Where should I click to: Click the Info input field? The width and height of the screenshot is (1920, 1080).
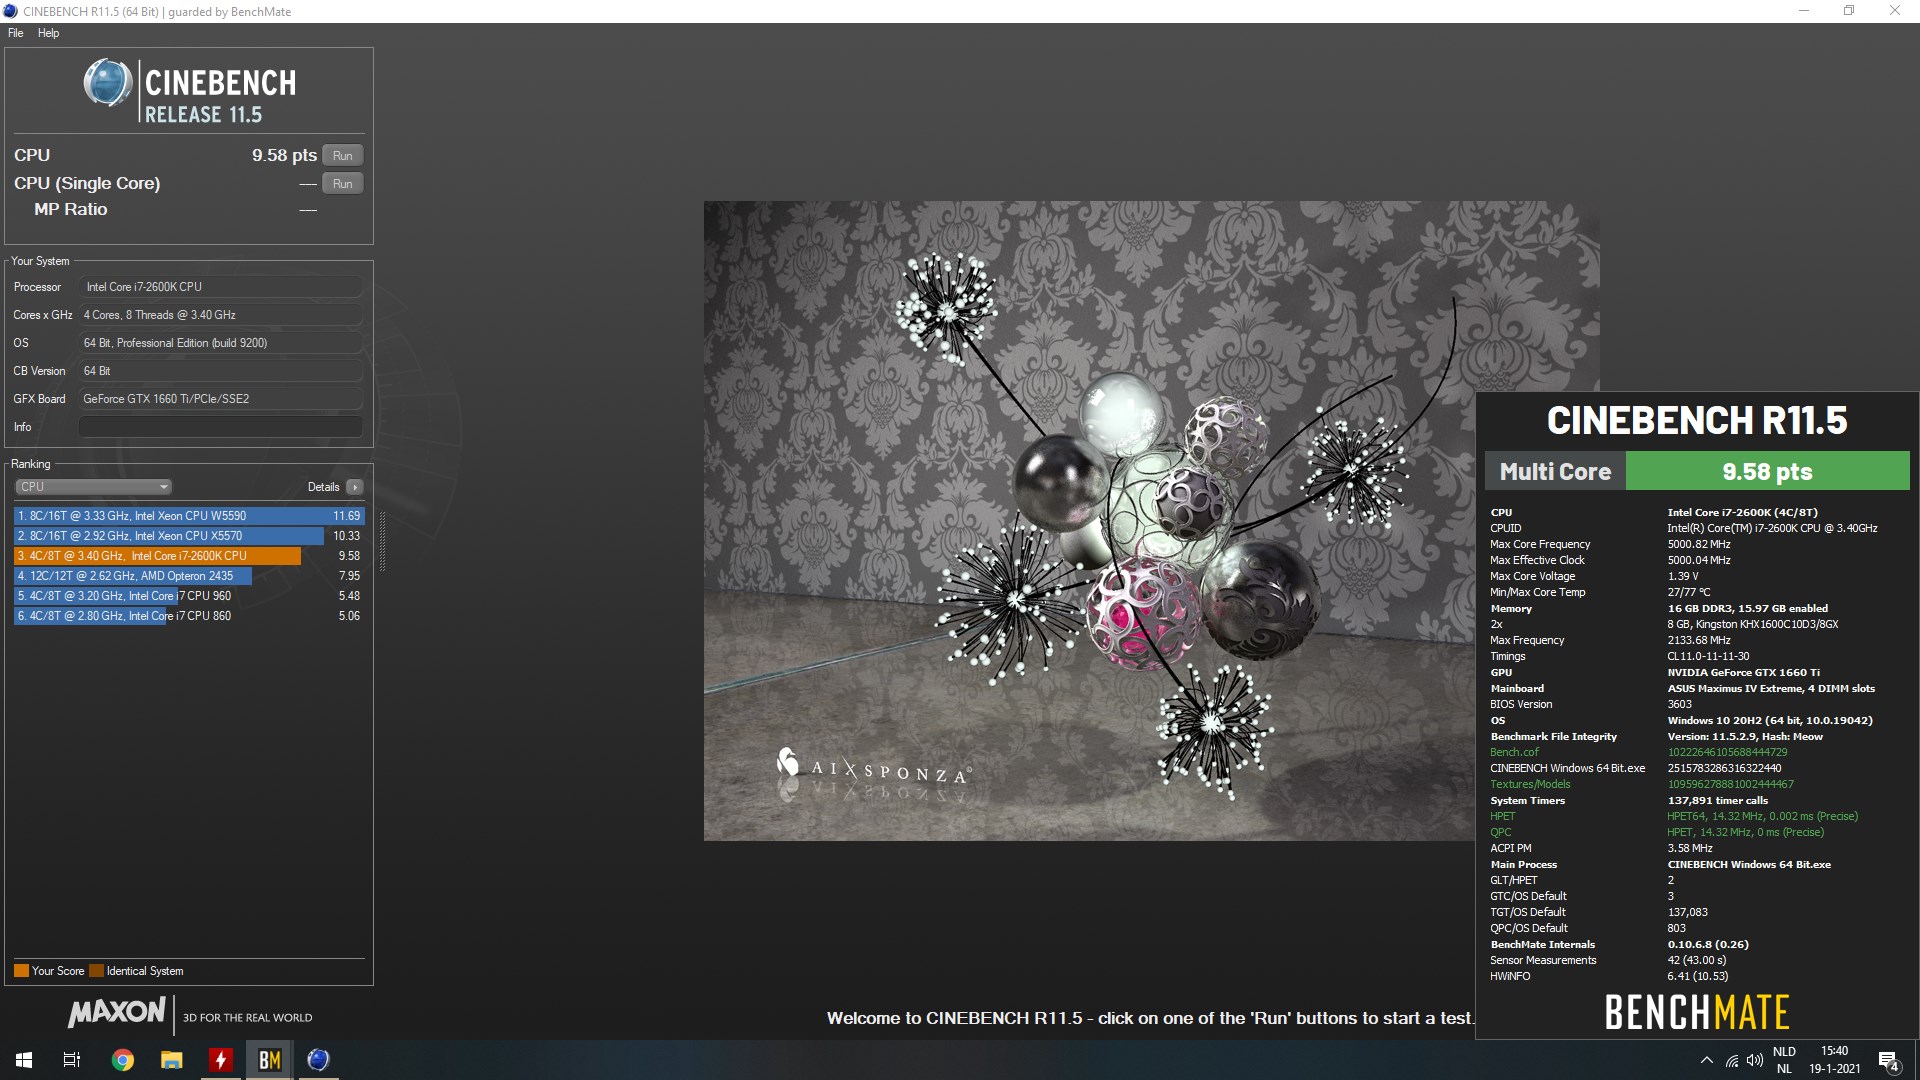click(220, 427)
